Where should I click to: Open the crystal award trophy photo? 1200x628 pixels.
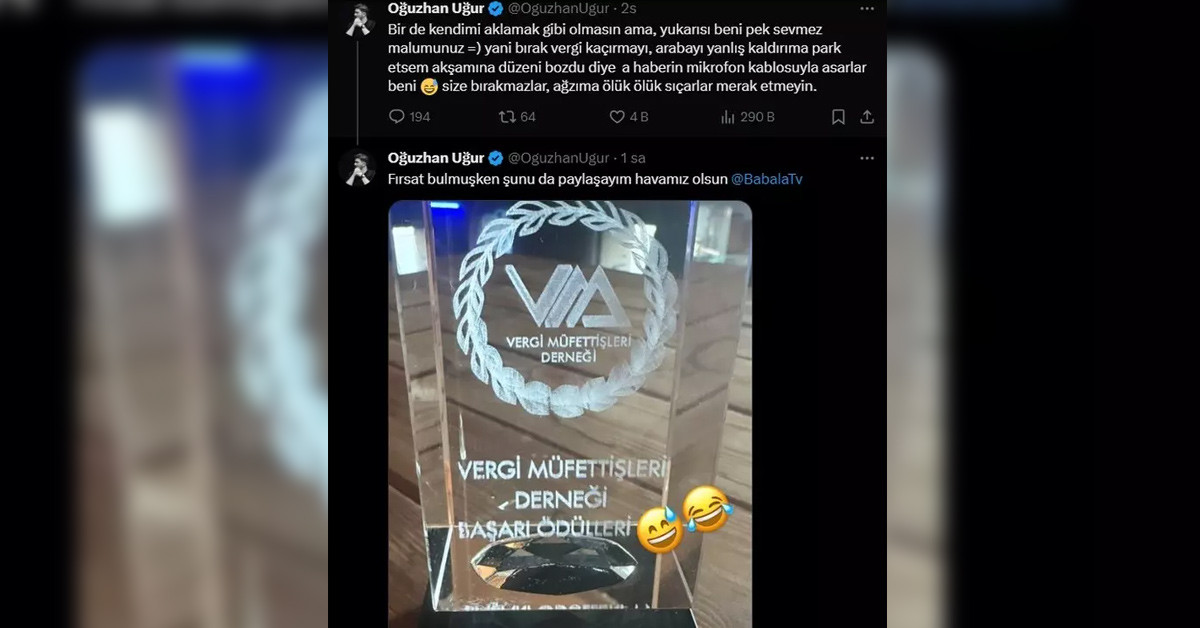570,414
